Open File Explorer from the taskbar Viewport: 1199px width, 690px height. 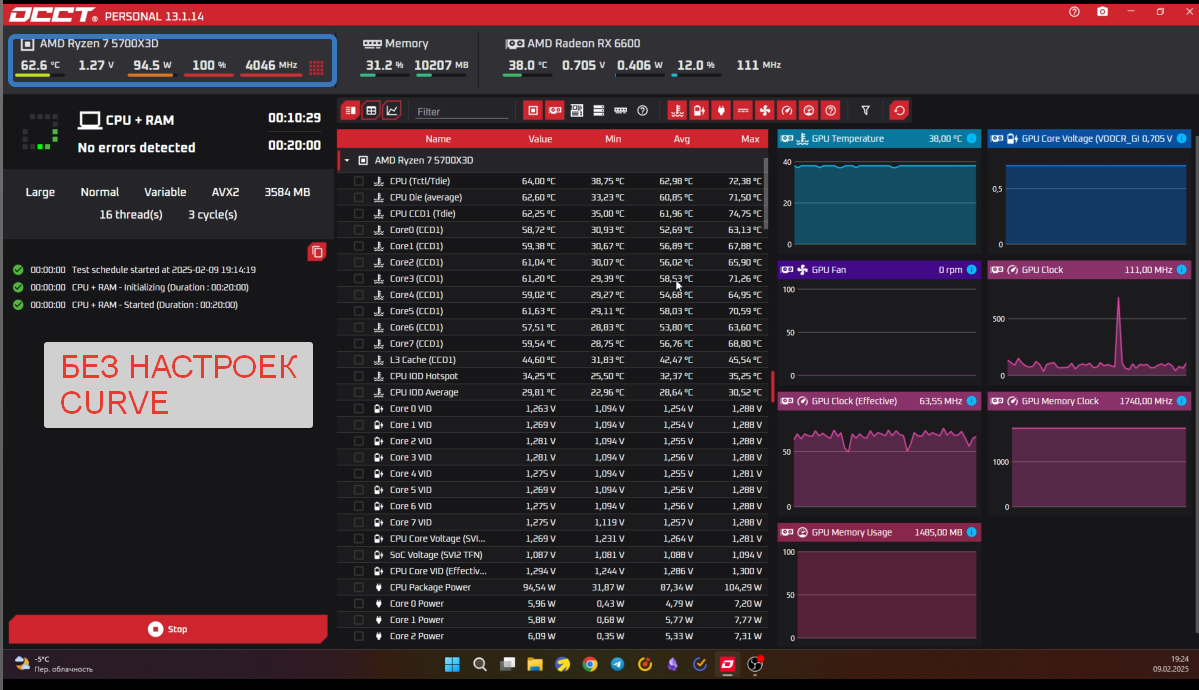point(535,664)
